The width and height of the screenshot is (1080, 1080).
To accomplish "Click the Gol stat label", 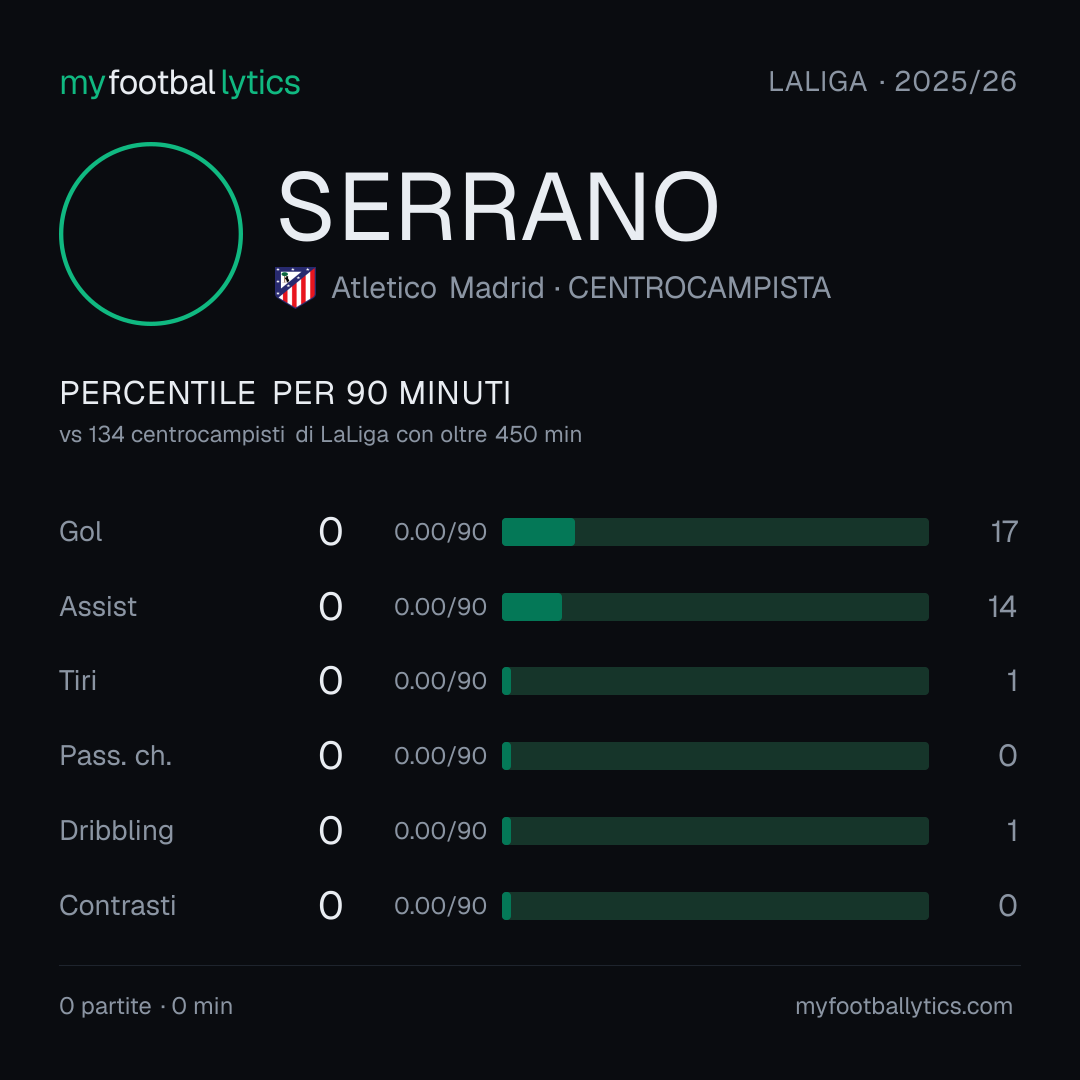I will (81, 532).
